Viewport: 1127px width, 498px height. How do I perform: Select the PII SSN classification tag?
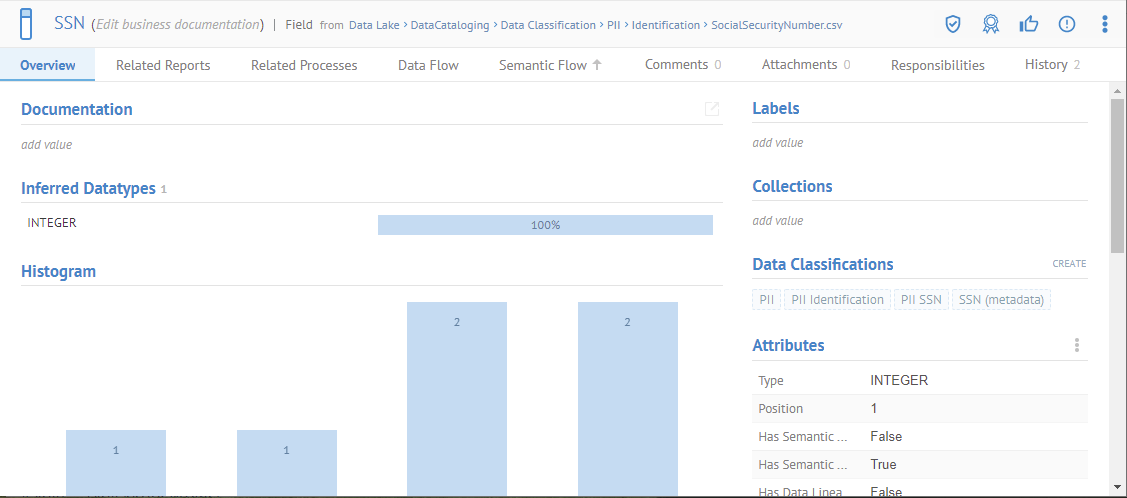coord(921,299)
